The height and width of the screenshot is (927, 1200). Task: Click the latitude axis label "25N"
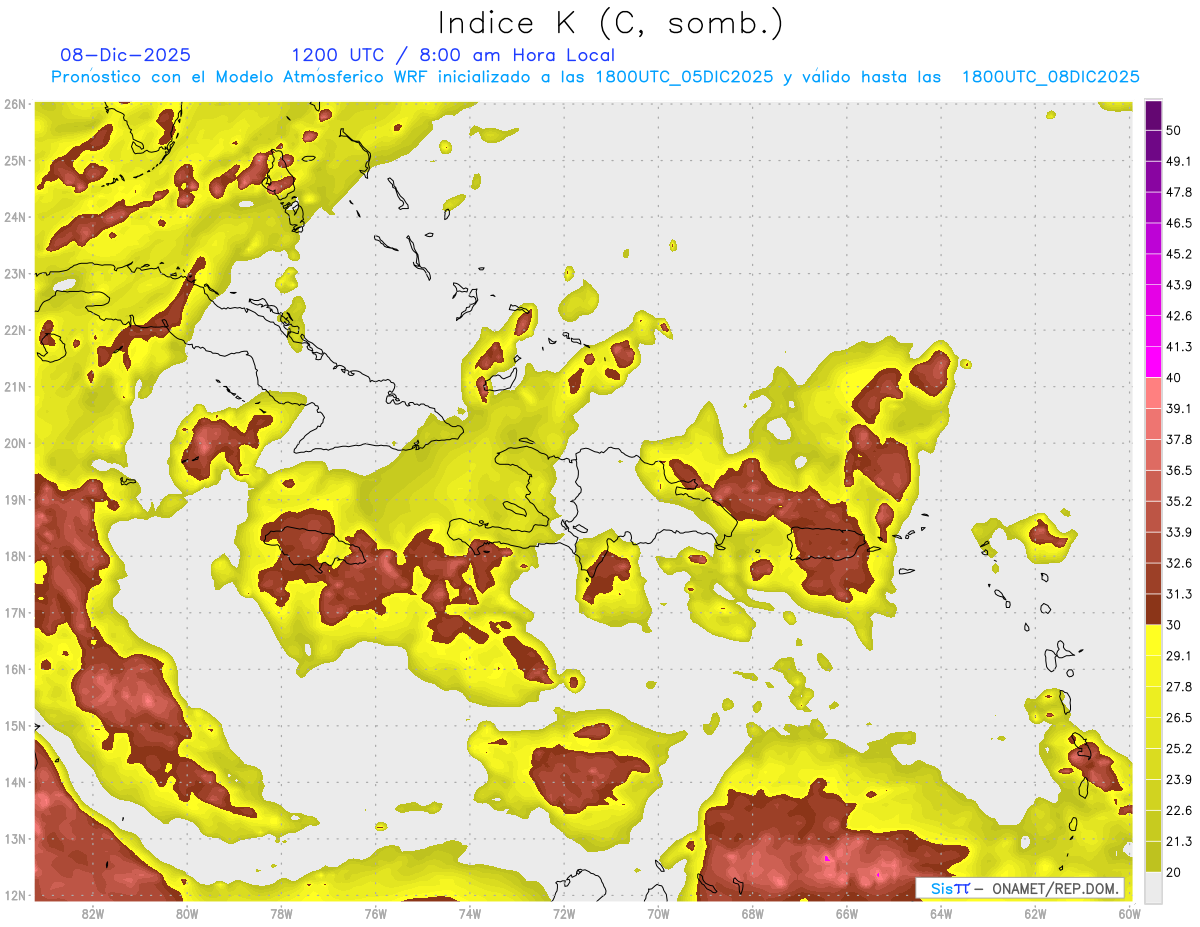[15, 161]
